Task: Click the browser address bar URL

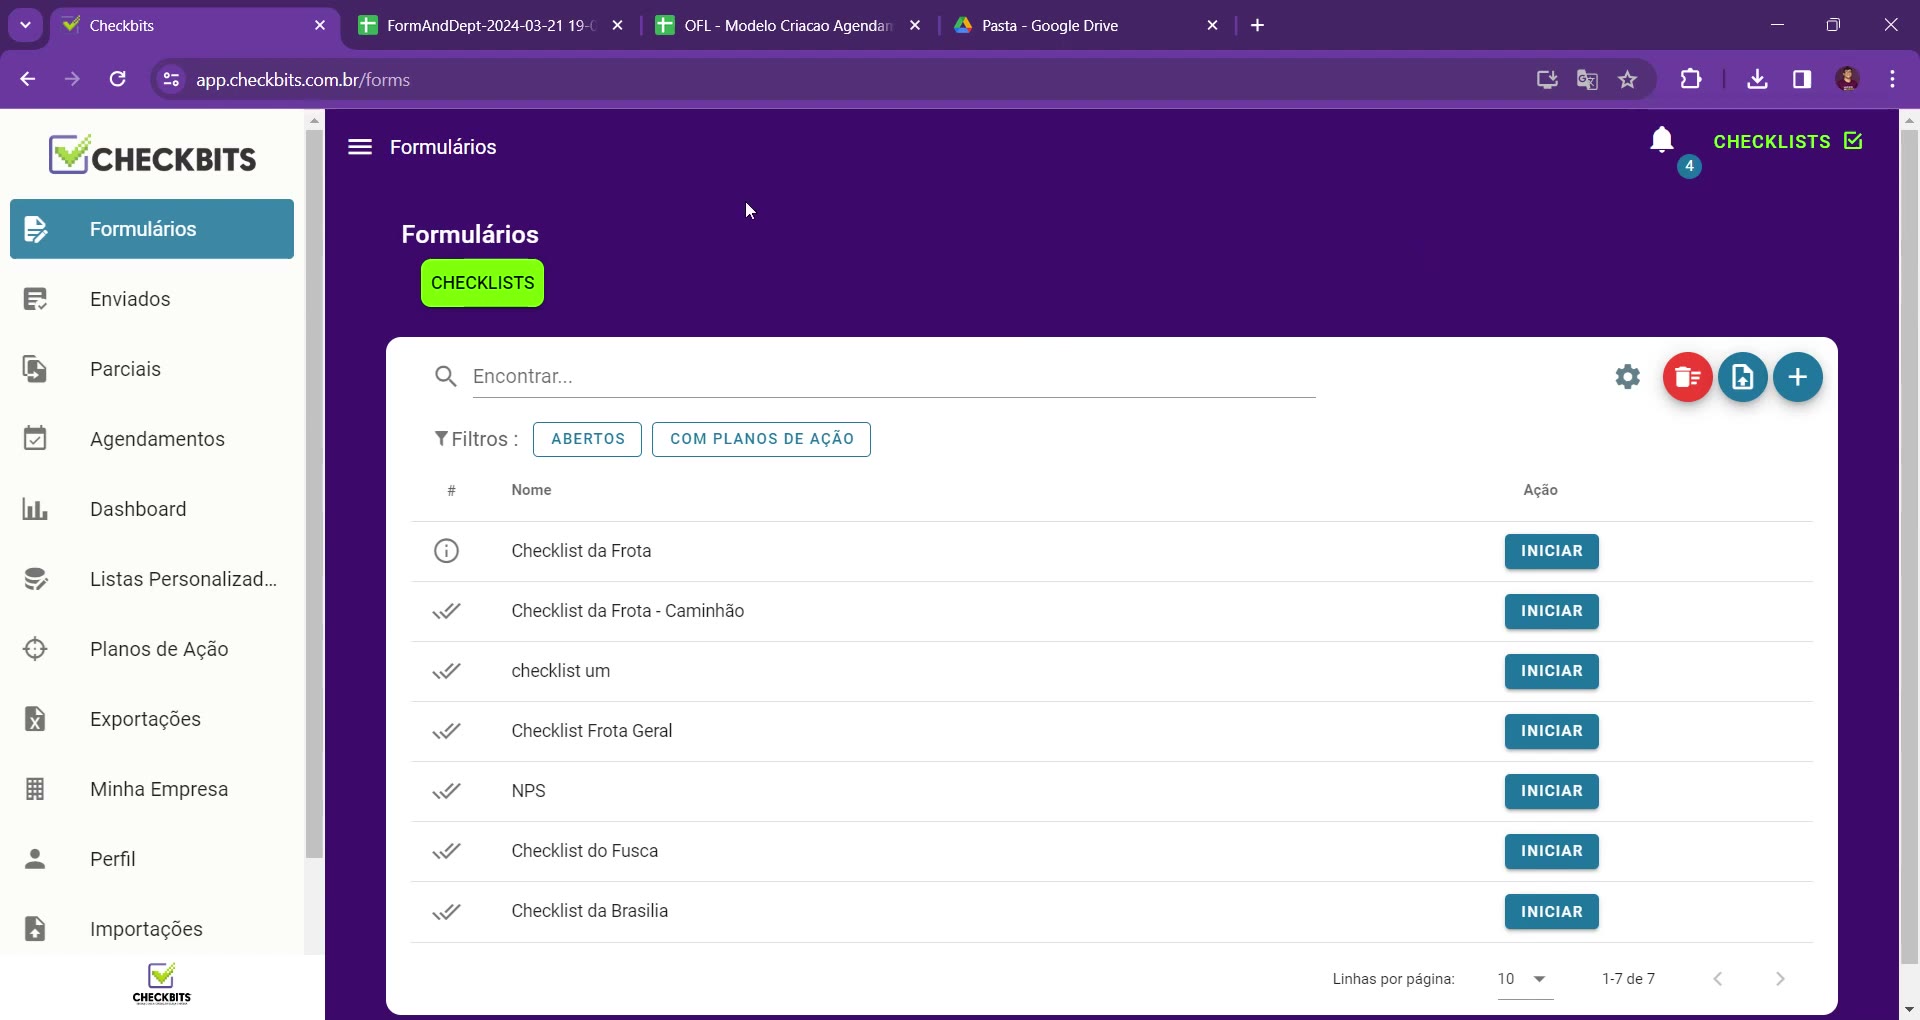Action: [303, 80]
